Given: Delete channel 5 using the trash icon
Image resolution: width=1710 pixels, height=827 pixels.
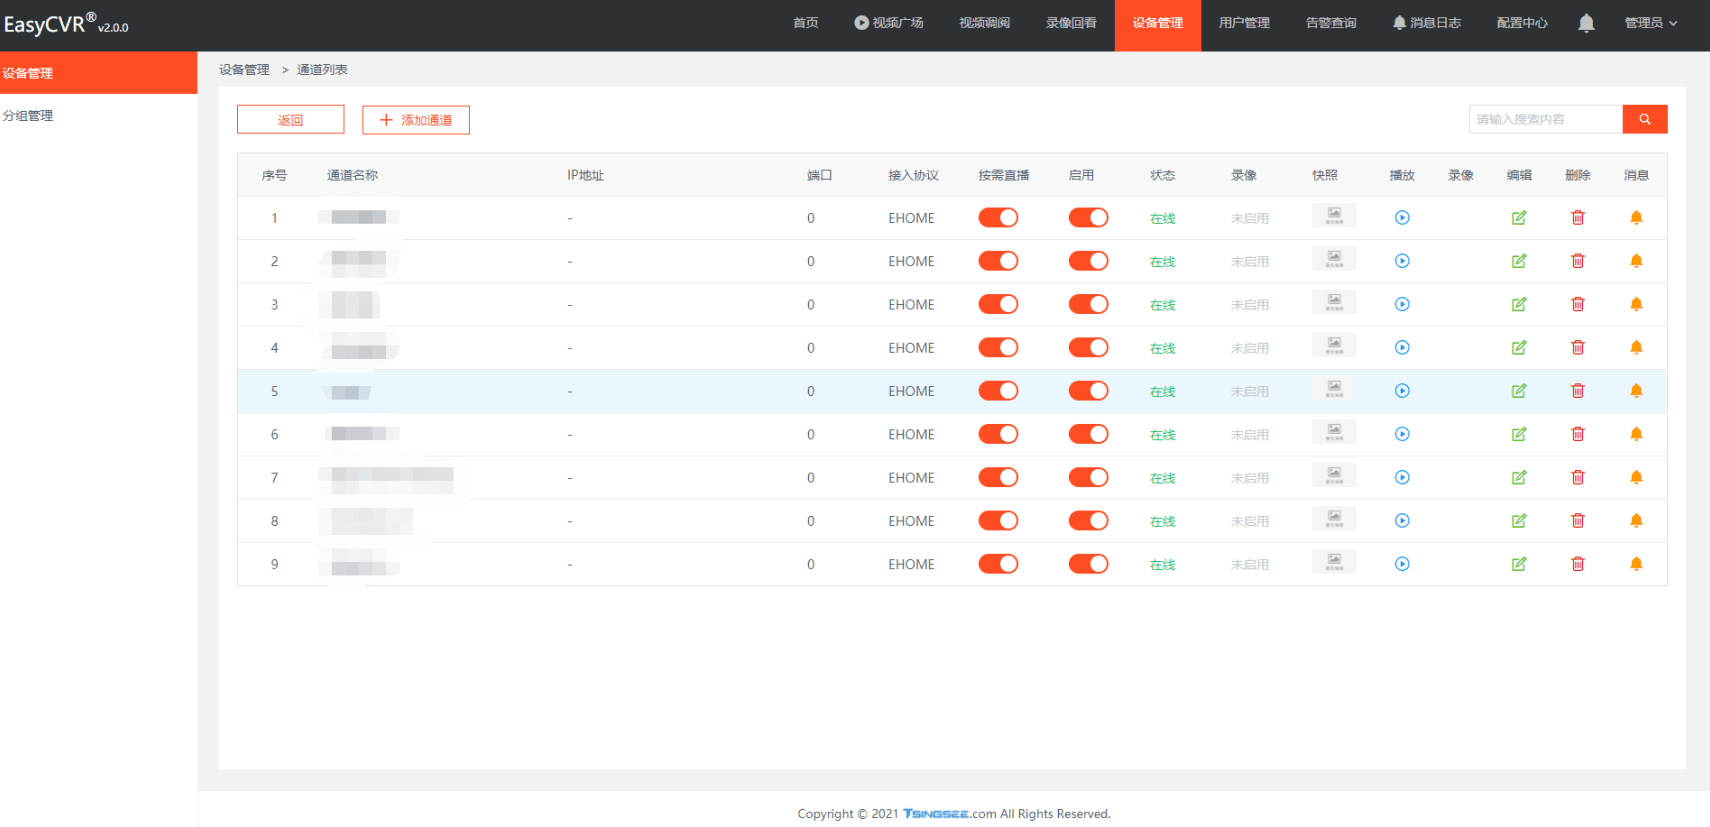Looking at the screenshot, I should (1577, 391).
